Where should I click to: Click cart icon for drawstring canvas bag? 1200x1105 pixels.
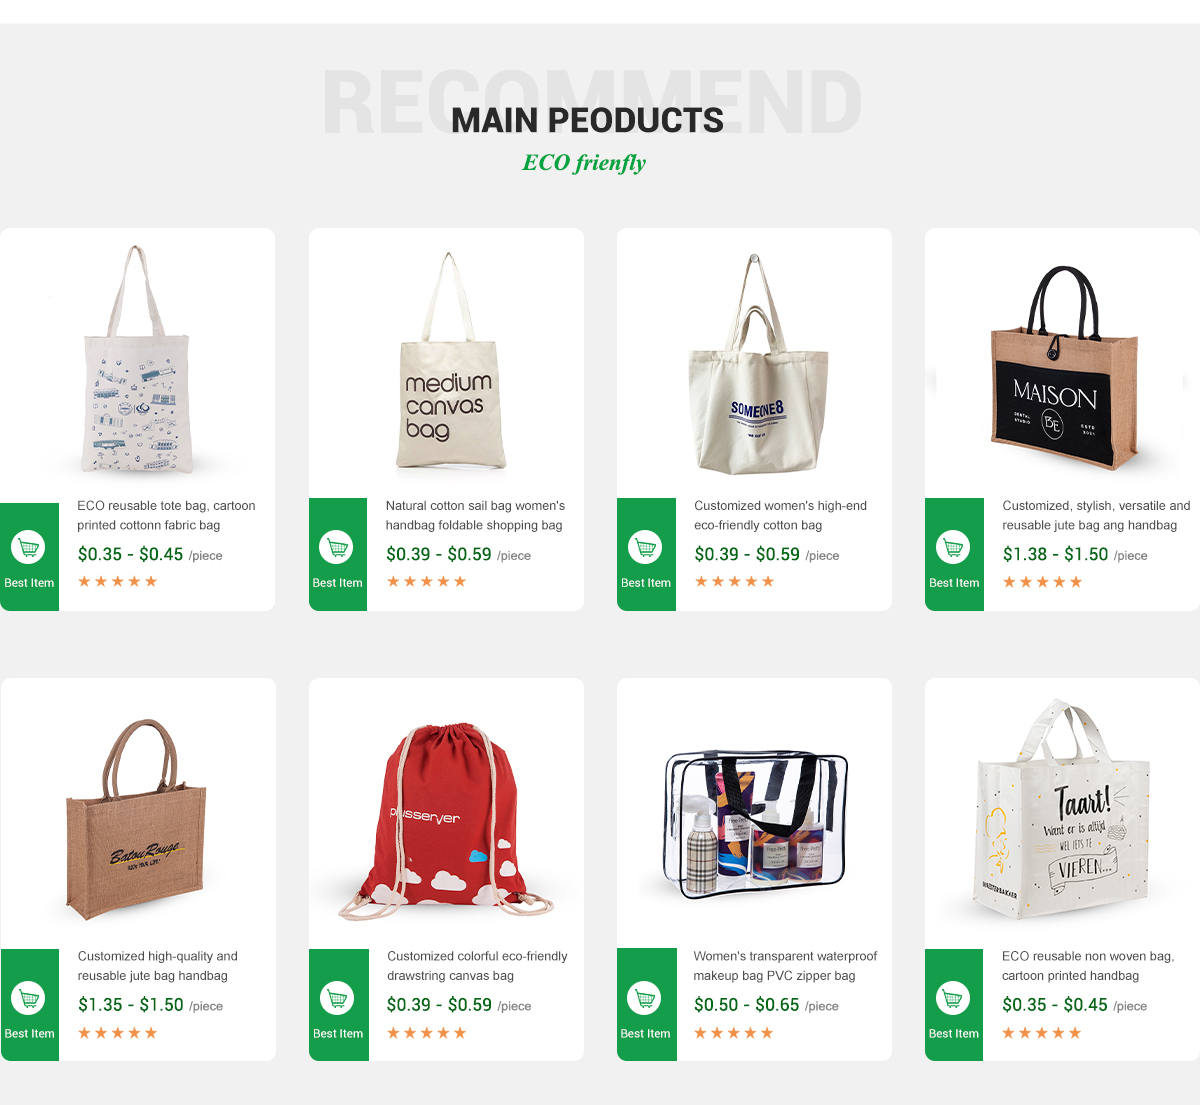click(x=338, y=998)
